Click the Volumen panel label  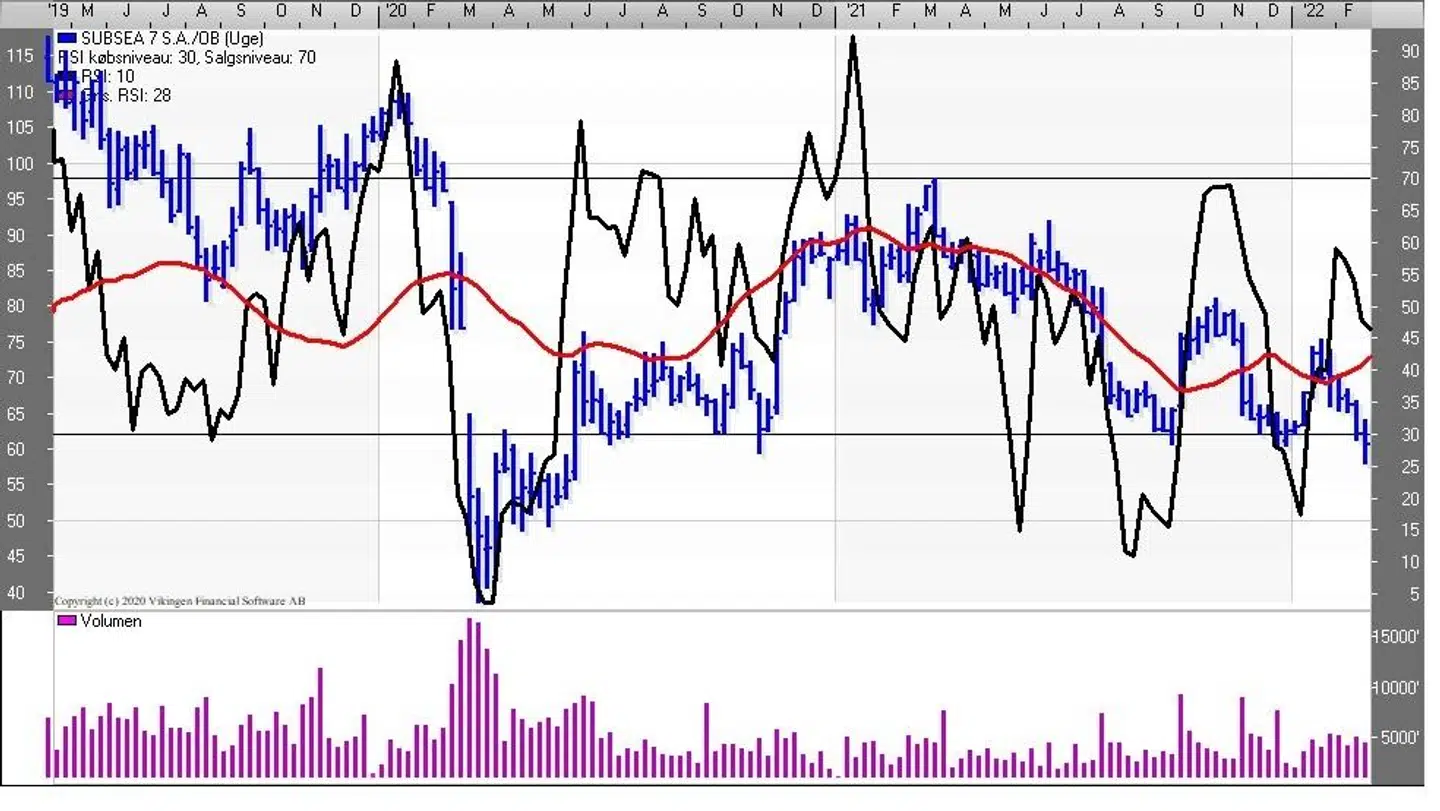coord(110,621)
